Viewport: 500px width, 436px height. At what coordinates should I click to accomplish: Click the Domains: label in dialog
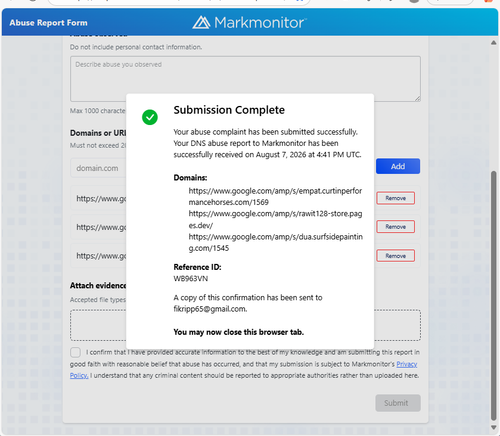(x=190, y=178)
